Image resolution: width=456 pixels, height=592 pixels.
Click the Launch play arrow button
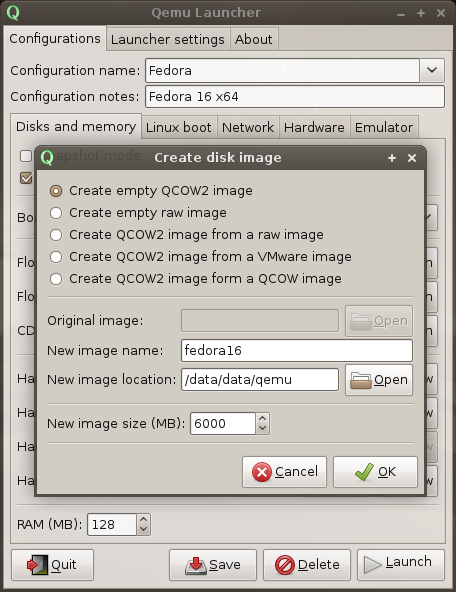[x=401, y=565]
